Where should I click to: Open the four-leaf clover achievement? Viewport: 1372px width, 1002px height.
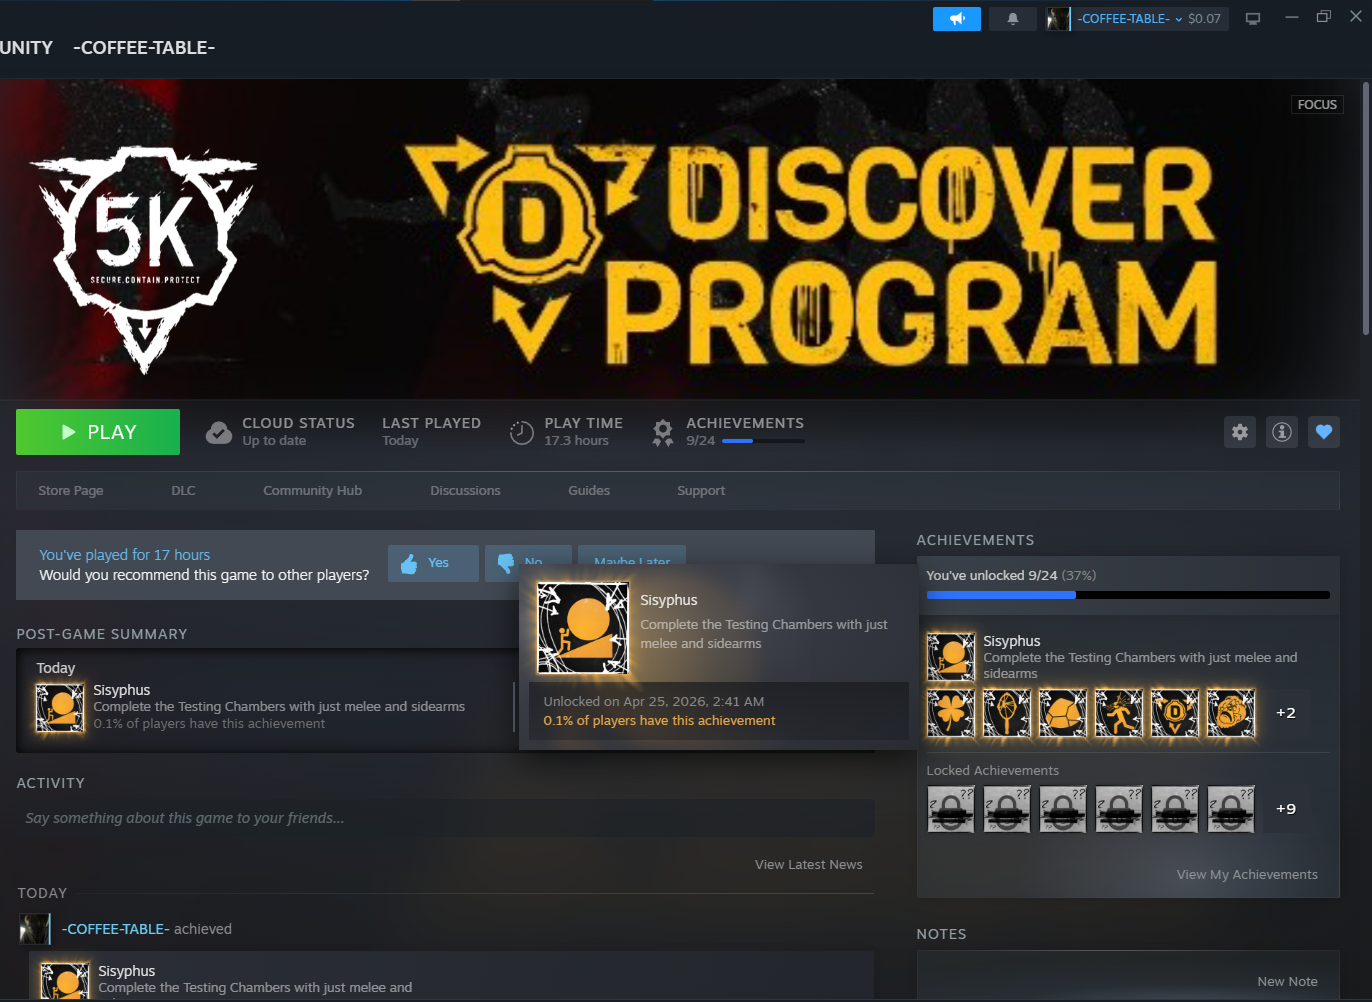click(x=951, y=713)
